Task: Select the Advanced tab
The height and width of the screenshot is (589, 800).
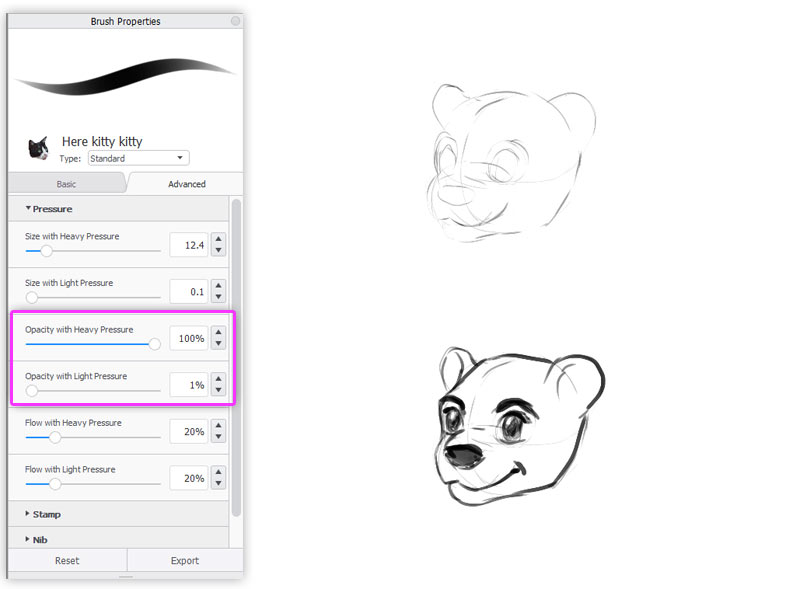Action: point(187,184)
